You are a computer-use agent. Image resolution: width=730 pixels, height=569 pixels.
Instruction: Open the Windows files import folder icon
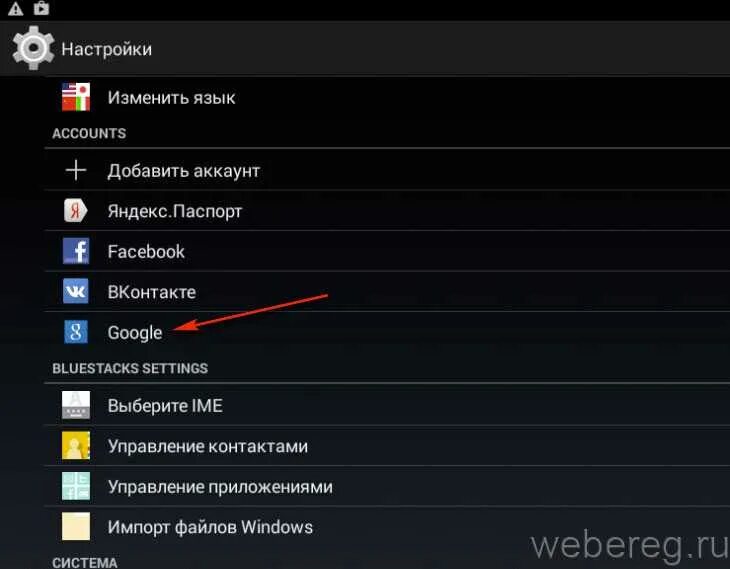(76, 527)
